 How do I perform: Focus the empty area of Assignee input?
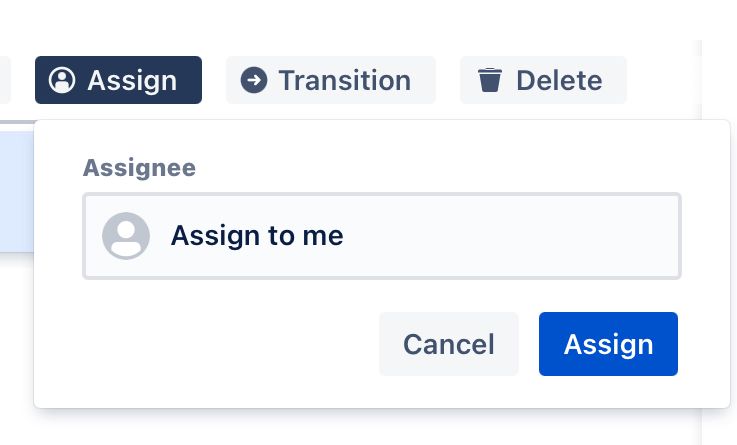pyautogui.click(x=512, y=236)
